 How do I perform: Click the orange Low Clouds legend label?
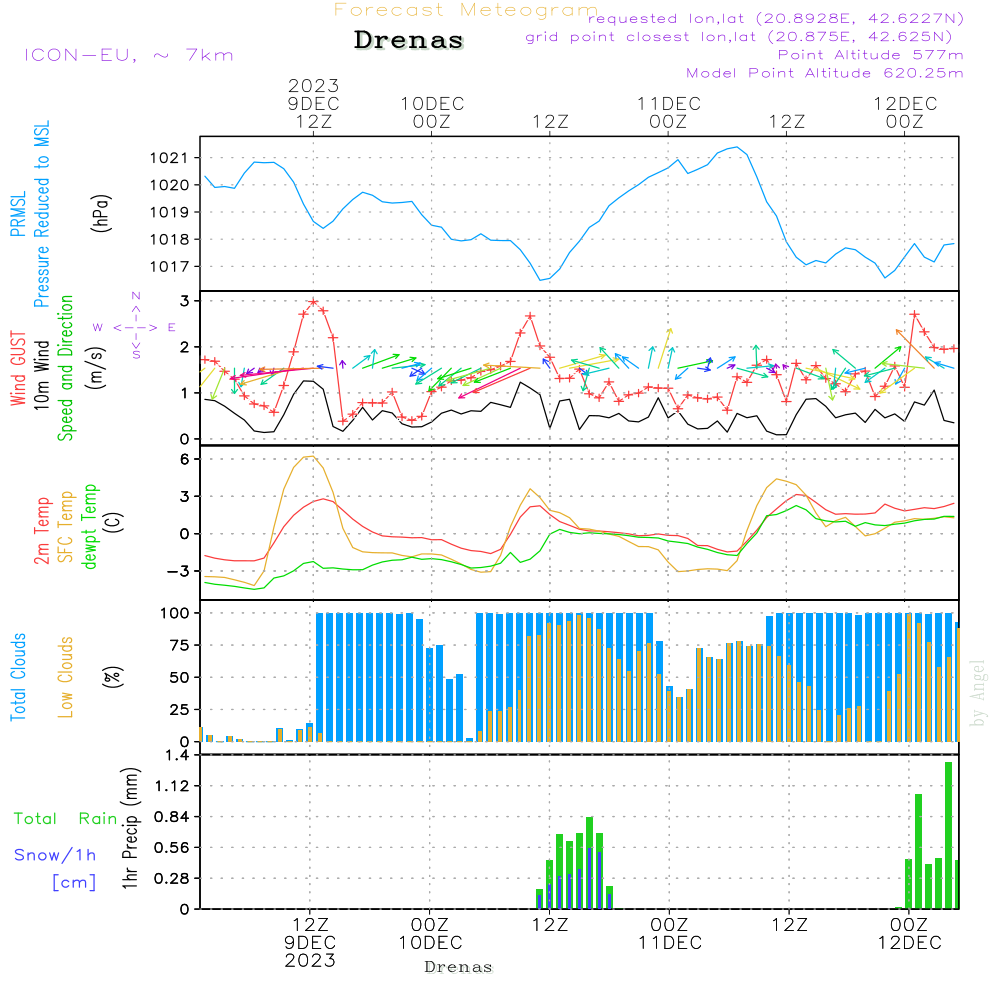[66, 677]
